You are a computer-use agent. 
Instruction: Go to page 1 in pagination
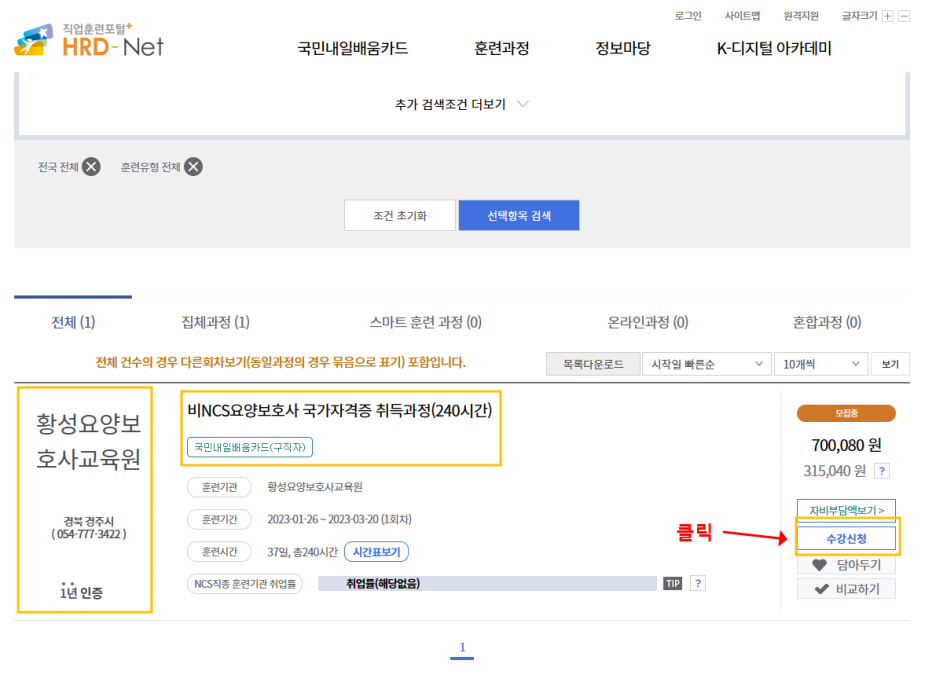pos(462,648)
